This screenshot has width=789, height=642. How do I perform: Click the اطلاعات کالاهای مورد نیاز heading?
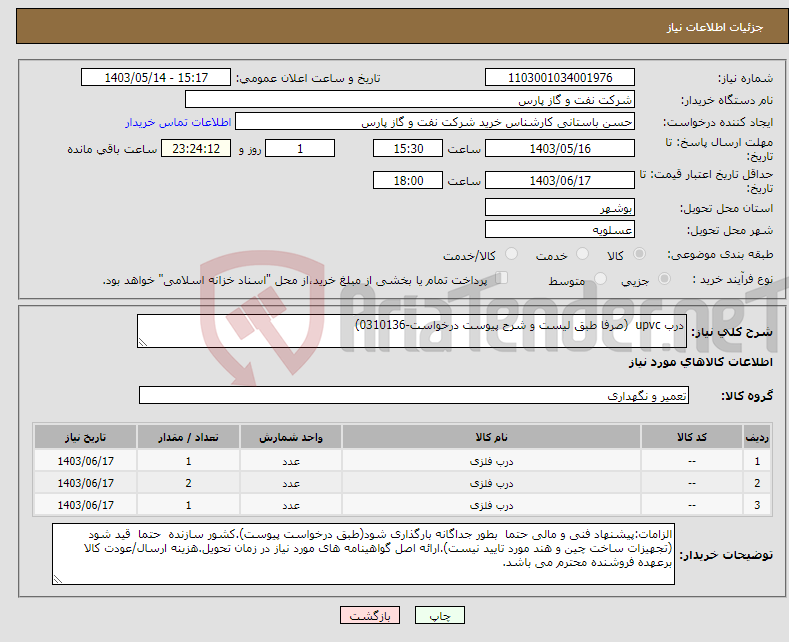coord(700,362)
